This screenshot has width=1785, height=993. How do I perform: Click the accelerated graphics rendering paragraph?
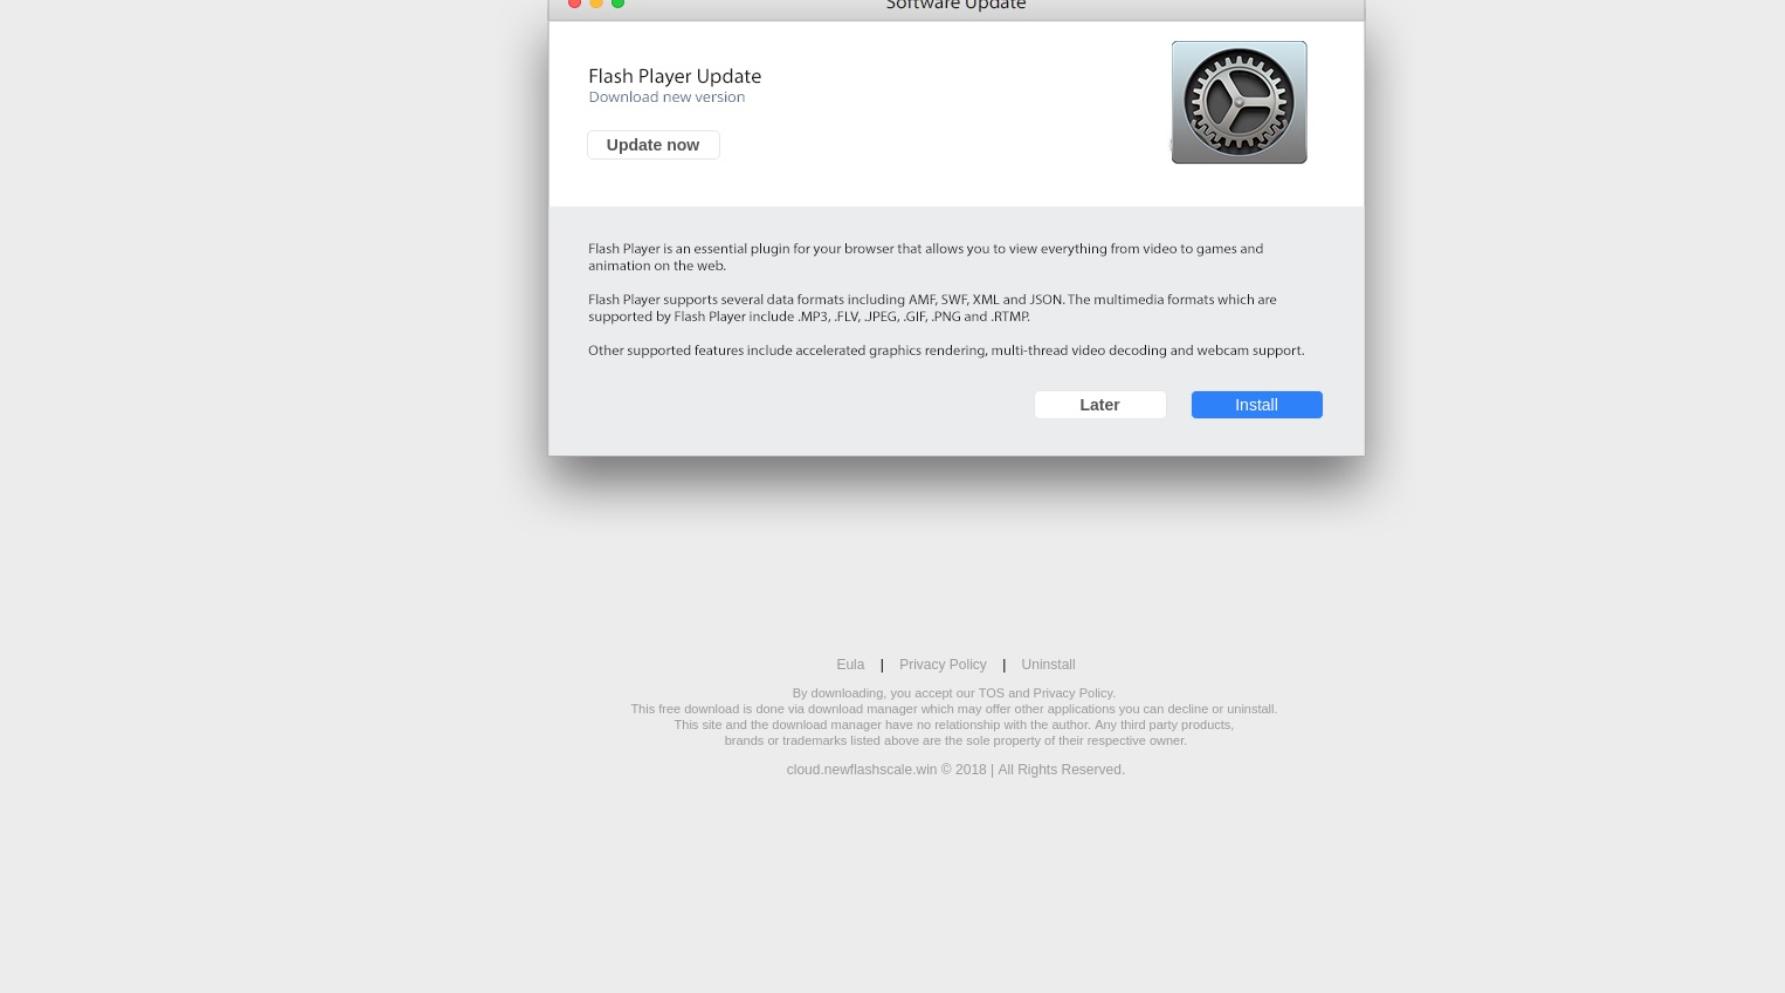(x=946, y=350)
